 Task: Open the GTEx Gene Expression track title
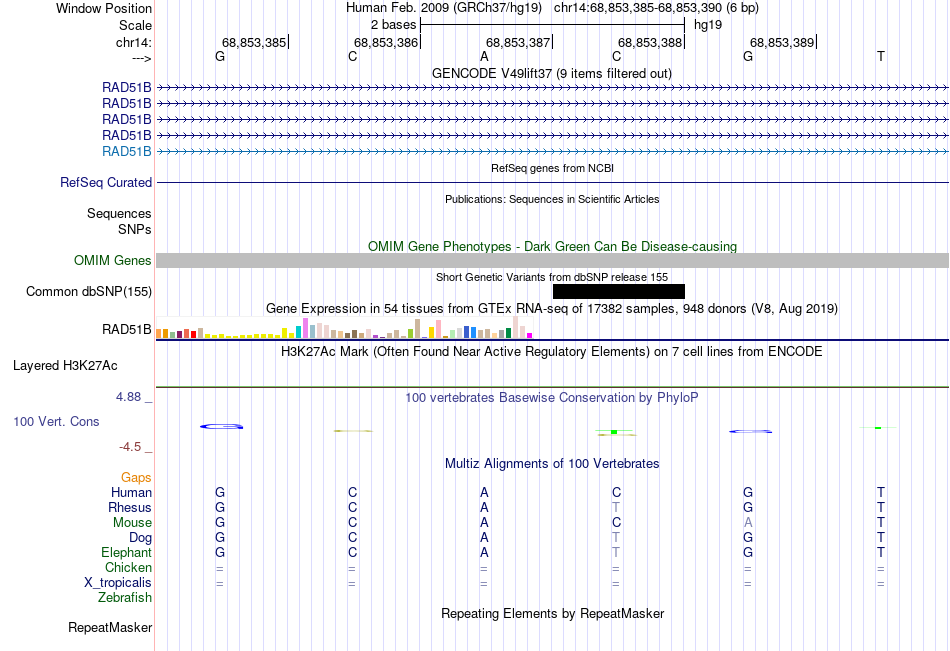point(552,309)
